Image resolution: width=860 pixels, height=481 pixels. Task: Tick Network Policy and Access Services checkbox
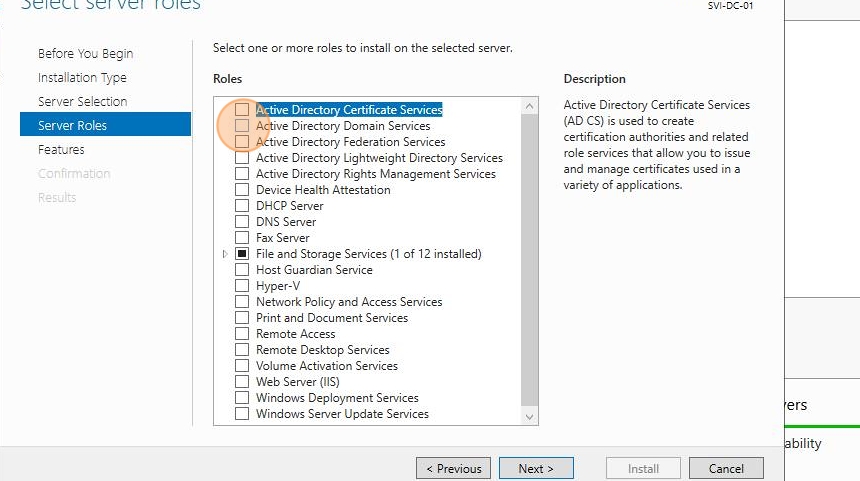click(242, 302)
